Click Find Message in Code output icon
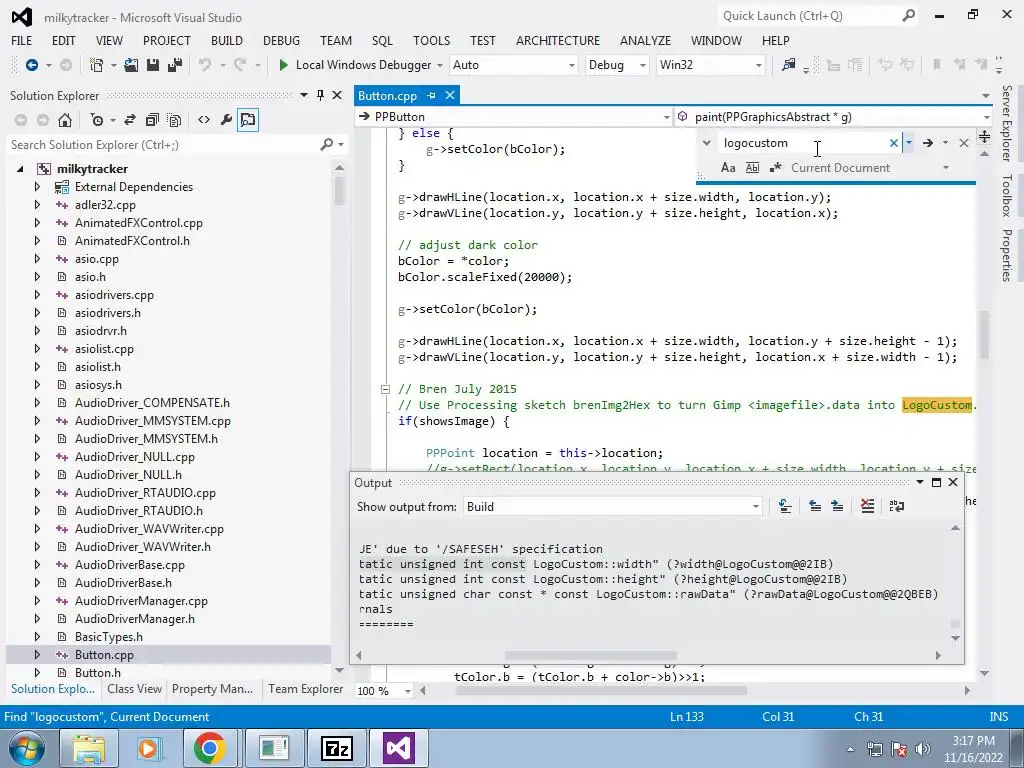1024x768 pixels. click(x=785, y=507)
